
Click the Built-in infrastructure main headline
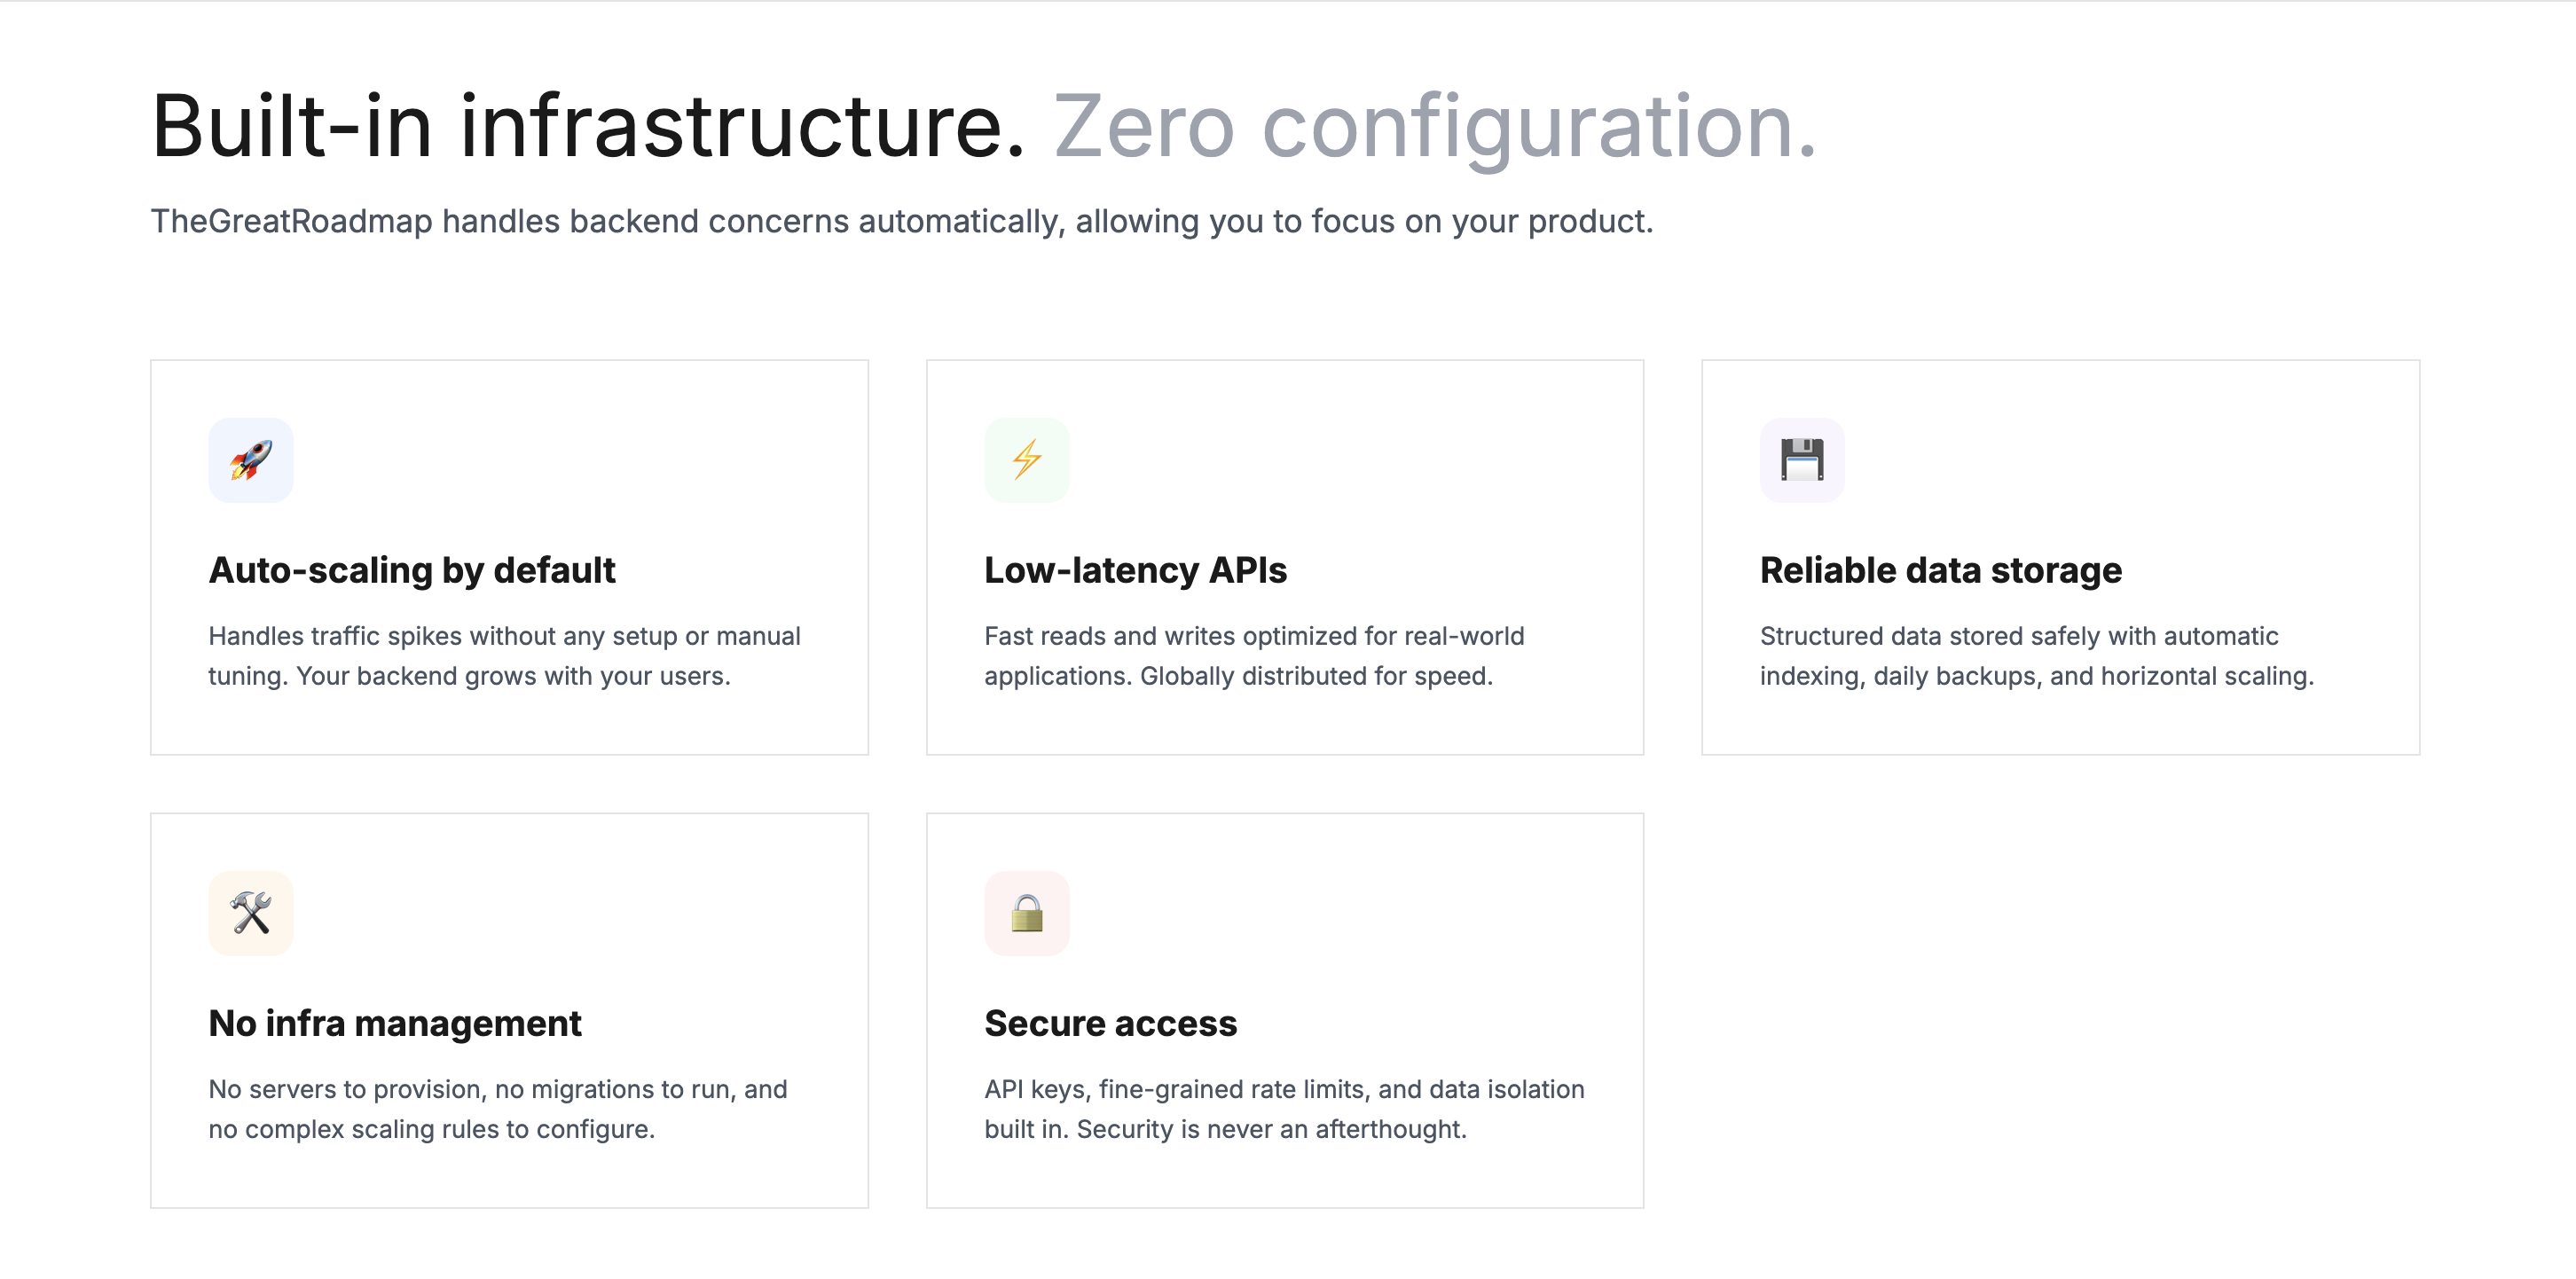tap(588, 127)
